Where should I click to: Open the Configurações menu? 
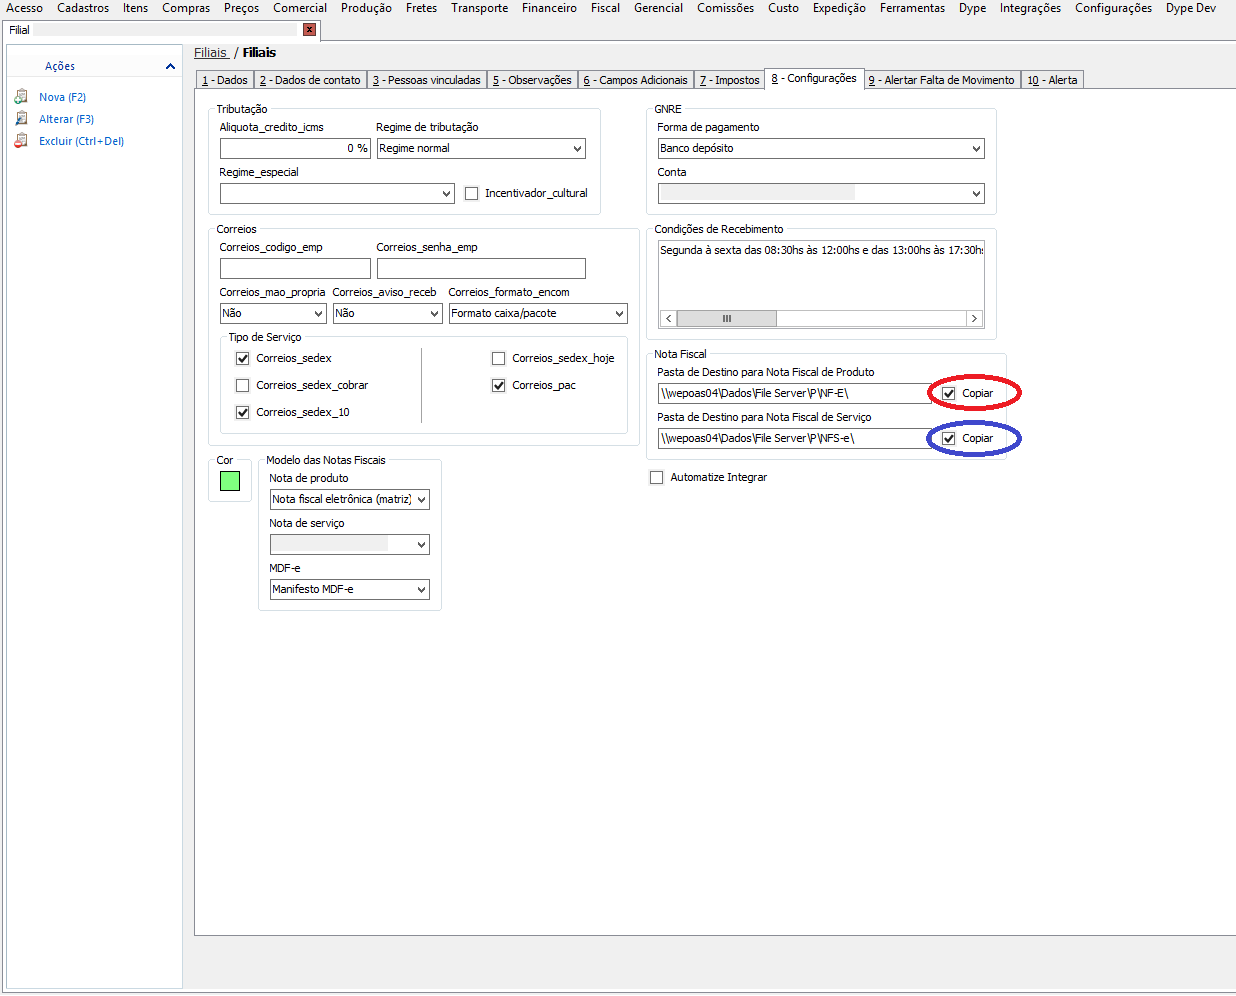click(x=1113, y=8)
